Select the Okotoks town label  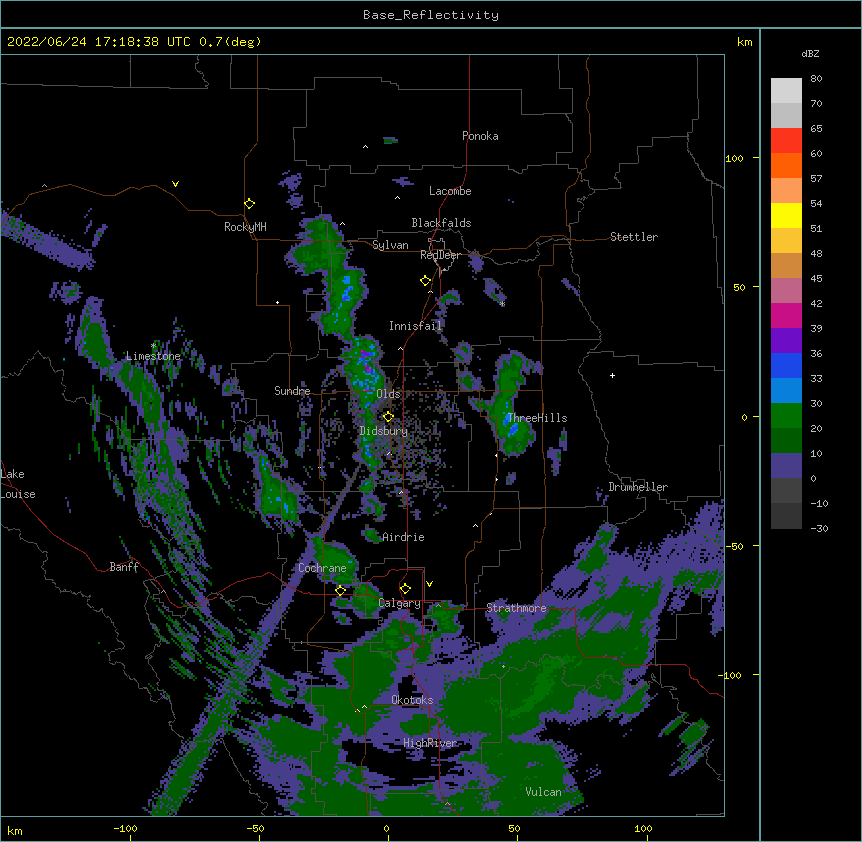[x=412, y=700]
